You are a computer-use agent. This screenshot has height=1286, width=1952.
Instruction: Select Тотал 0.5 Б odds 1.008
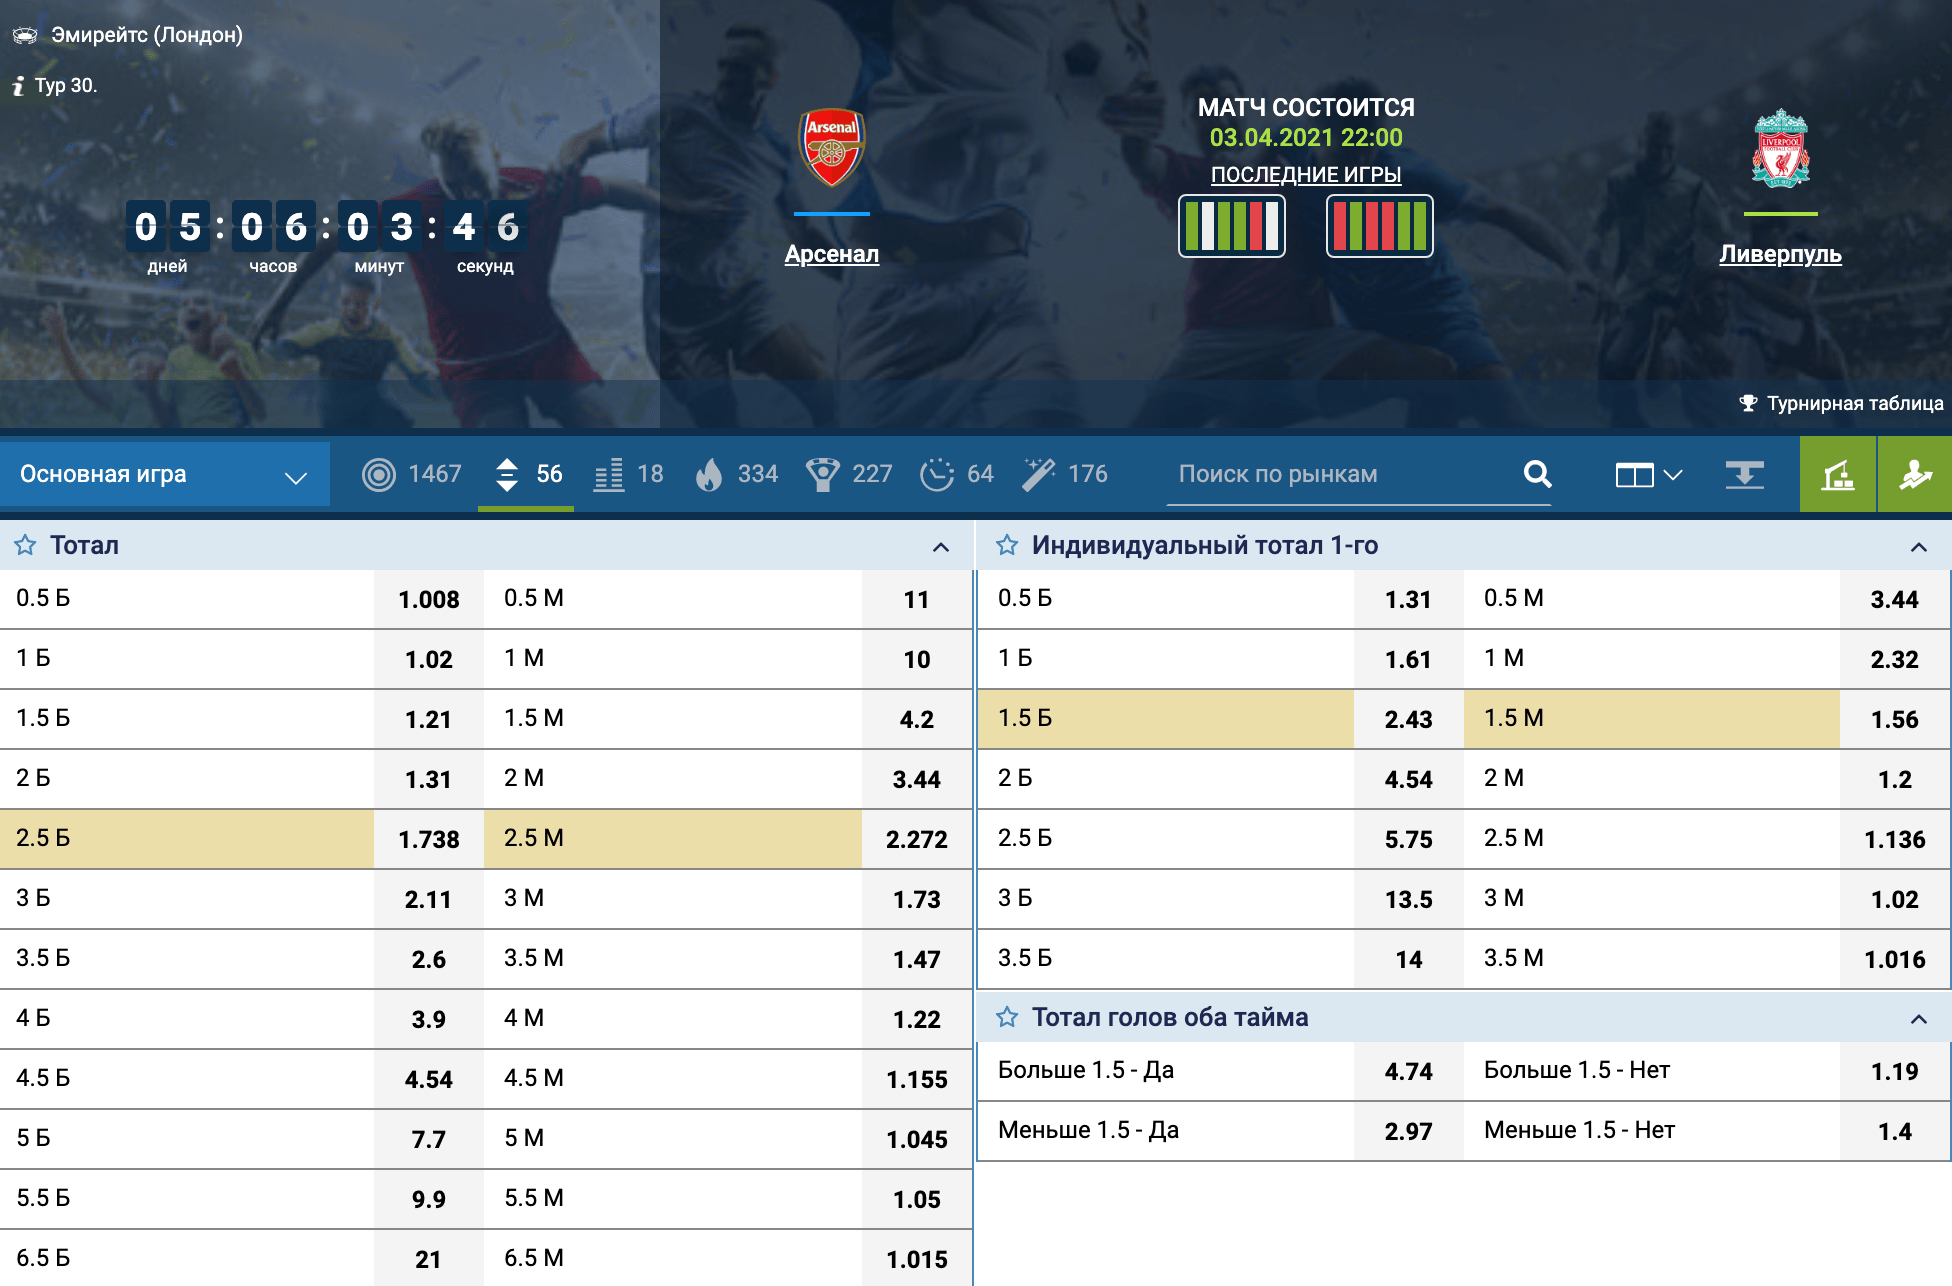pyautogui.click(x=429, y=599)
